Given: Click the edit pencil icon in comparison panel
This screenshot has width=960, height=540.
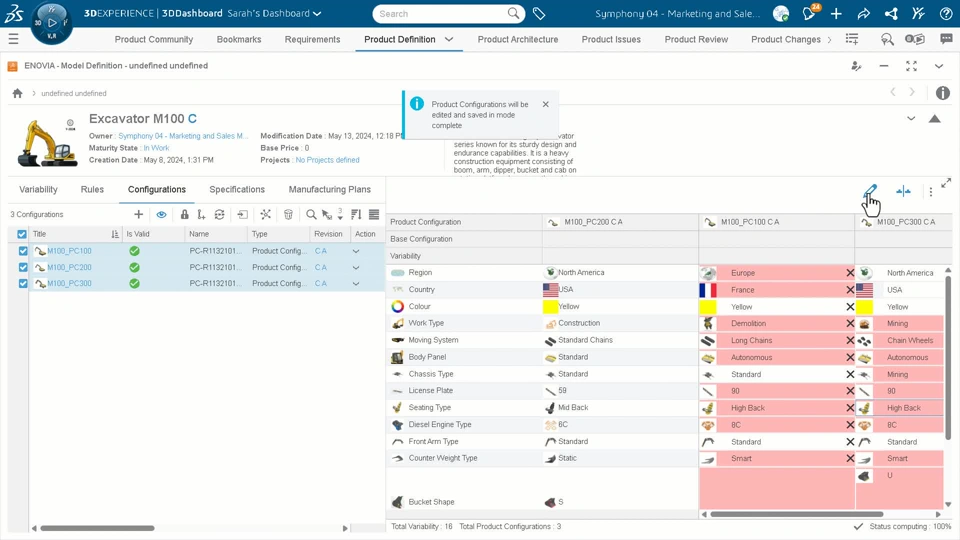Looking at the screenshot, I should (x=870, y=192).
